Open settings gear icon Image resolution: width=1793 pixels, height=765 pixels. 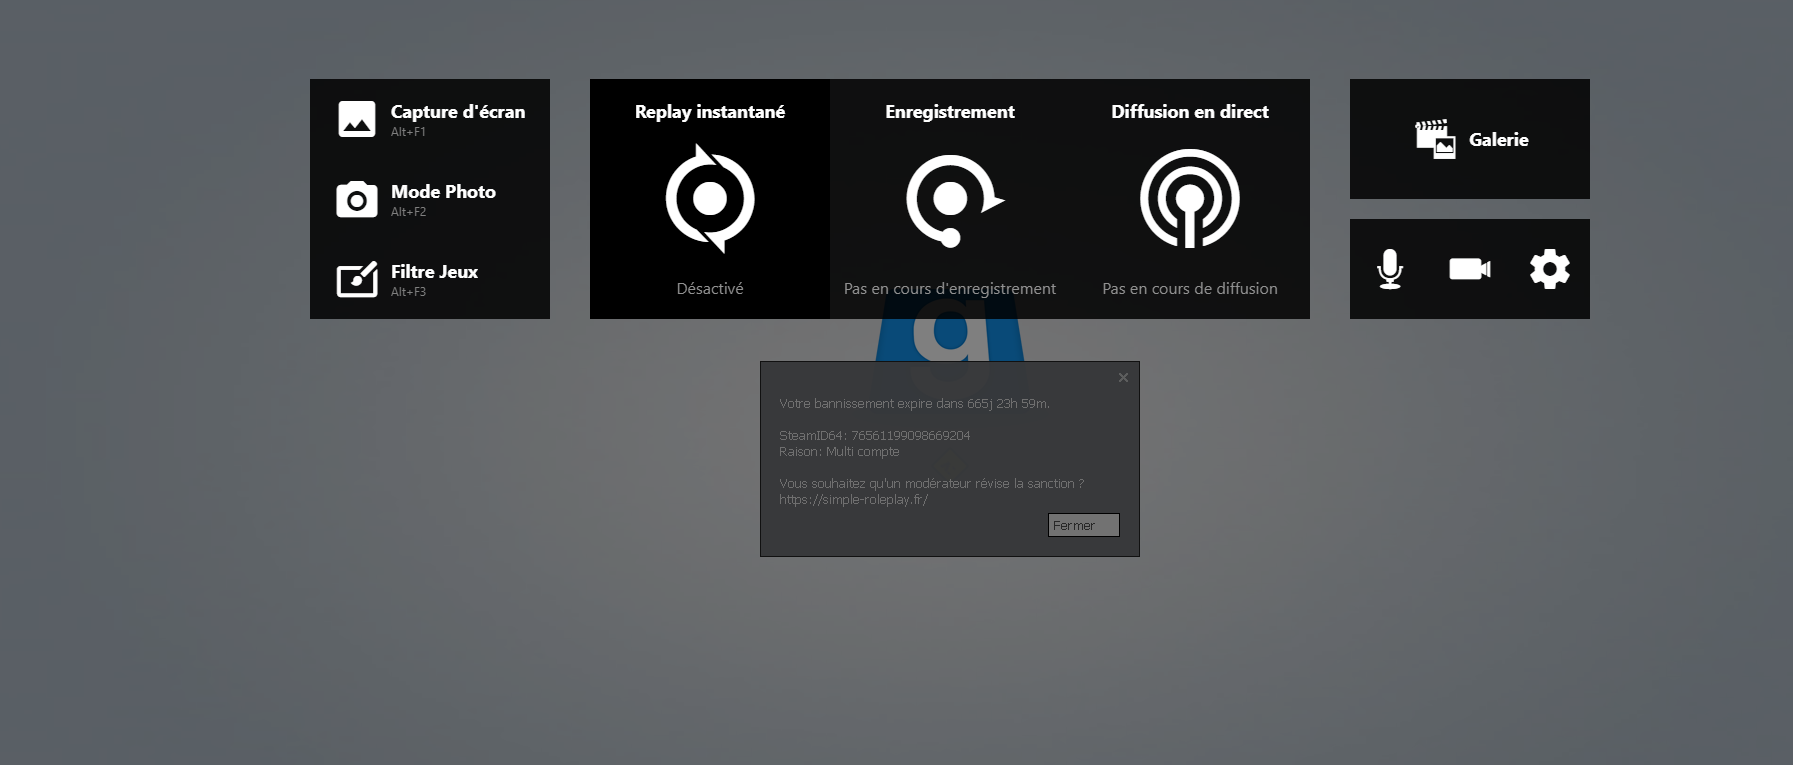(x=1550, y=269)
